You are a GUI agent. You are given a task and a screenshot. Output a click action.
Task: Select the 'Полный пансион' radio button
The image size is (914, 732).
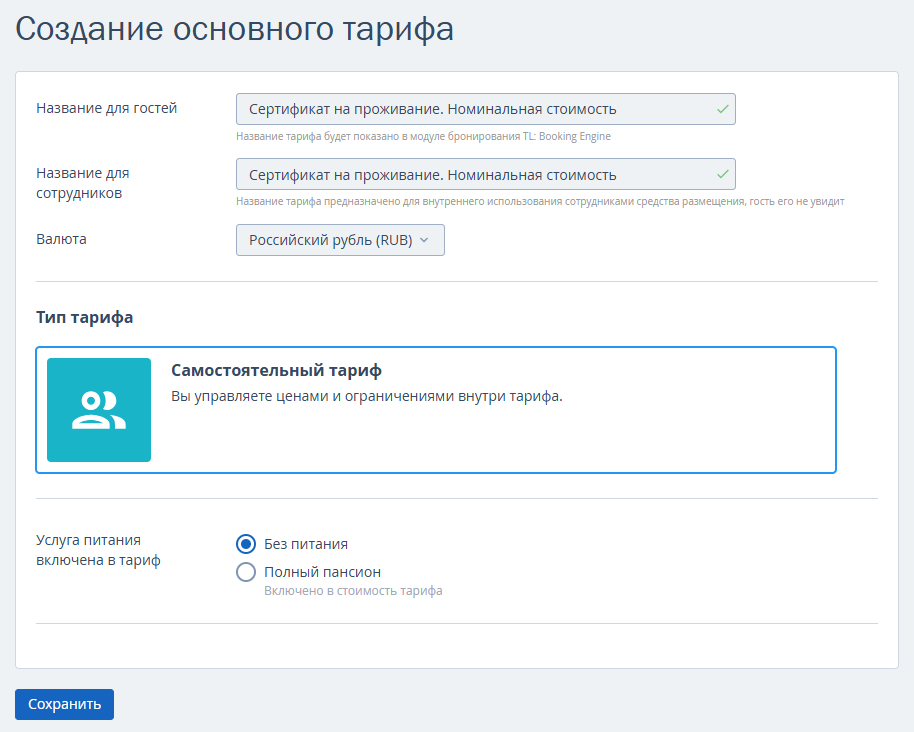coord(246,572)
